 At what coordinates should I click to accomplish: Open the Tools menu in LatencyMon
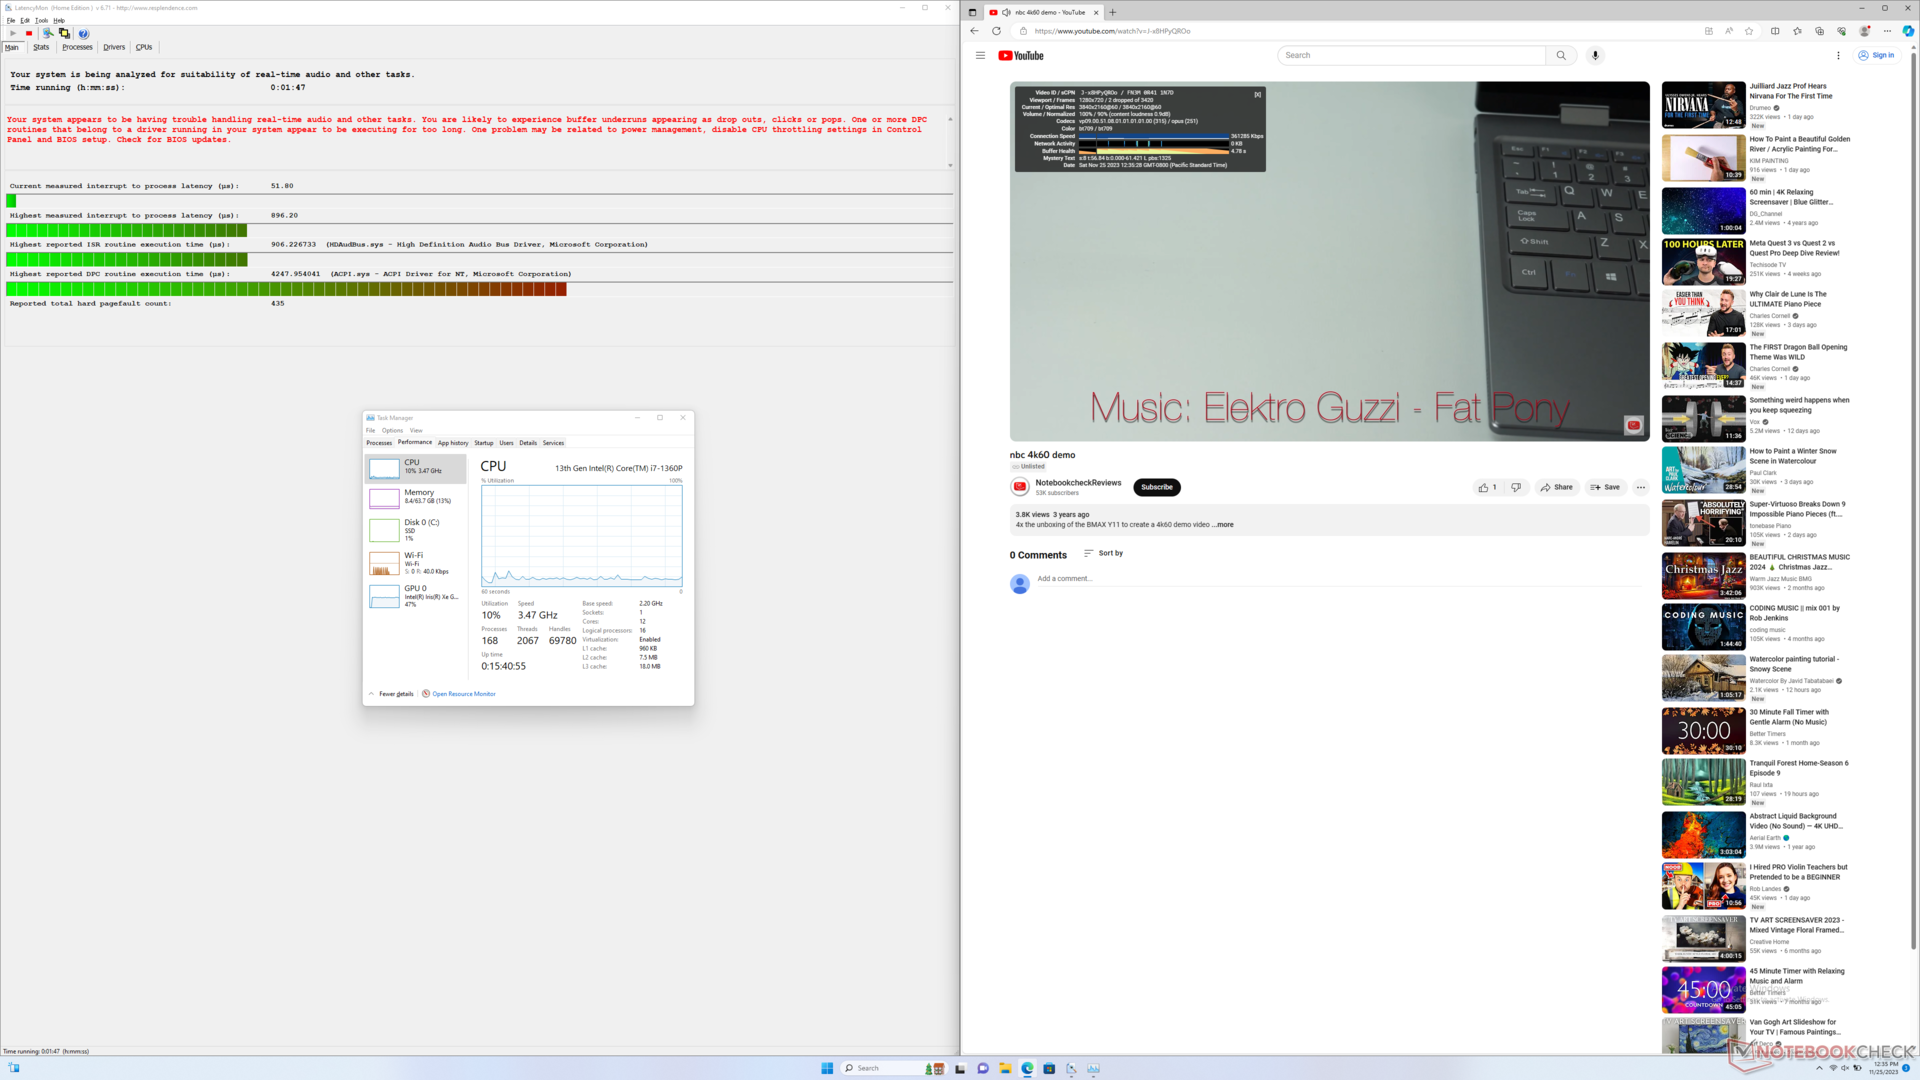[41, 20]
